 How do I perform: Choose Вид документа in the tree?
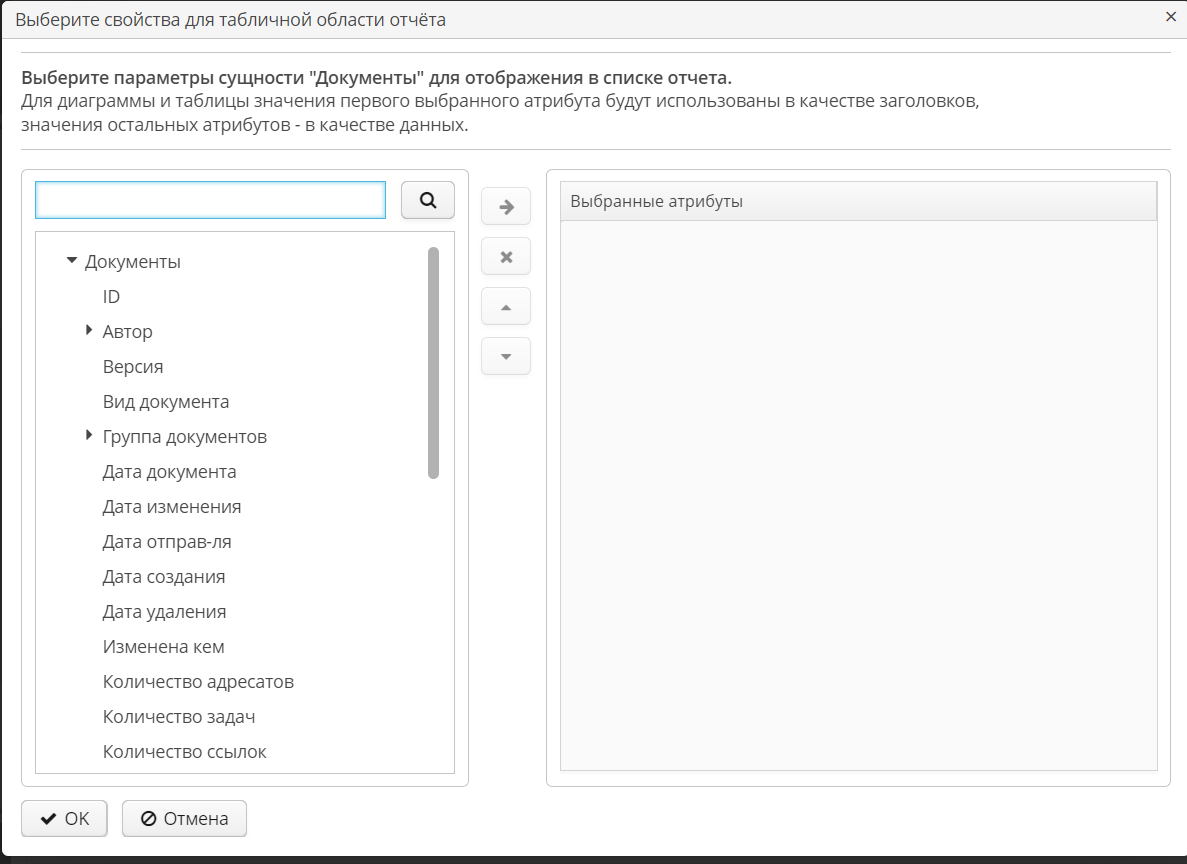pos(166,402)
